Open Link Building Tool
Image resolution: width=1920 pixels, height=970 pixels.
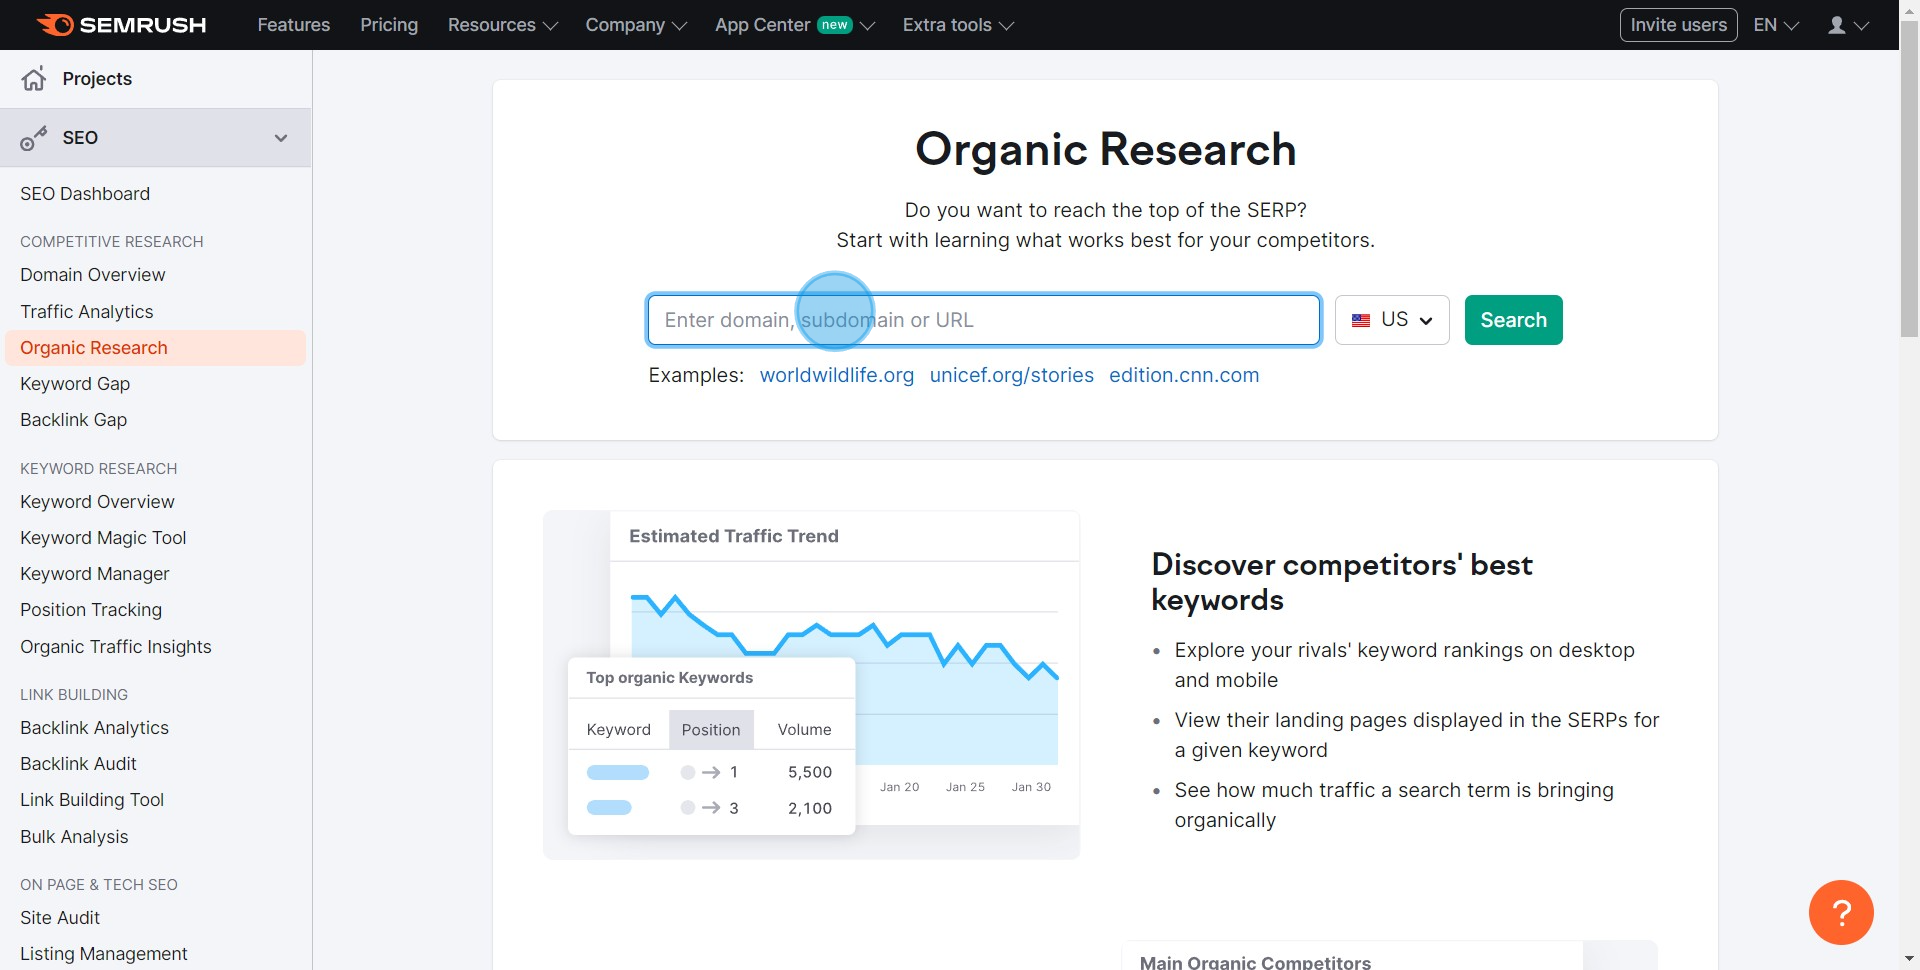click(92, 800)
